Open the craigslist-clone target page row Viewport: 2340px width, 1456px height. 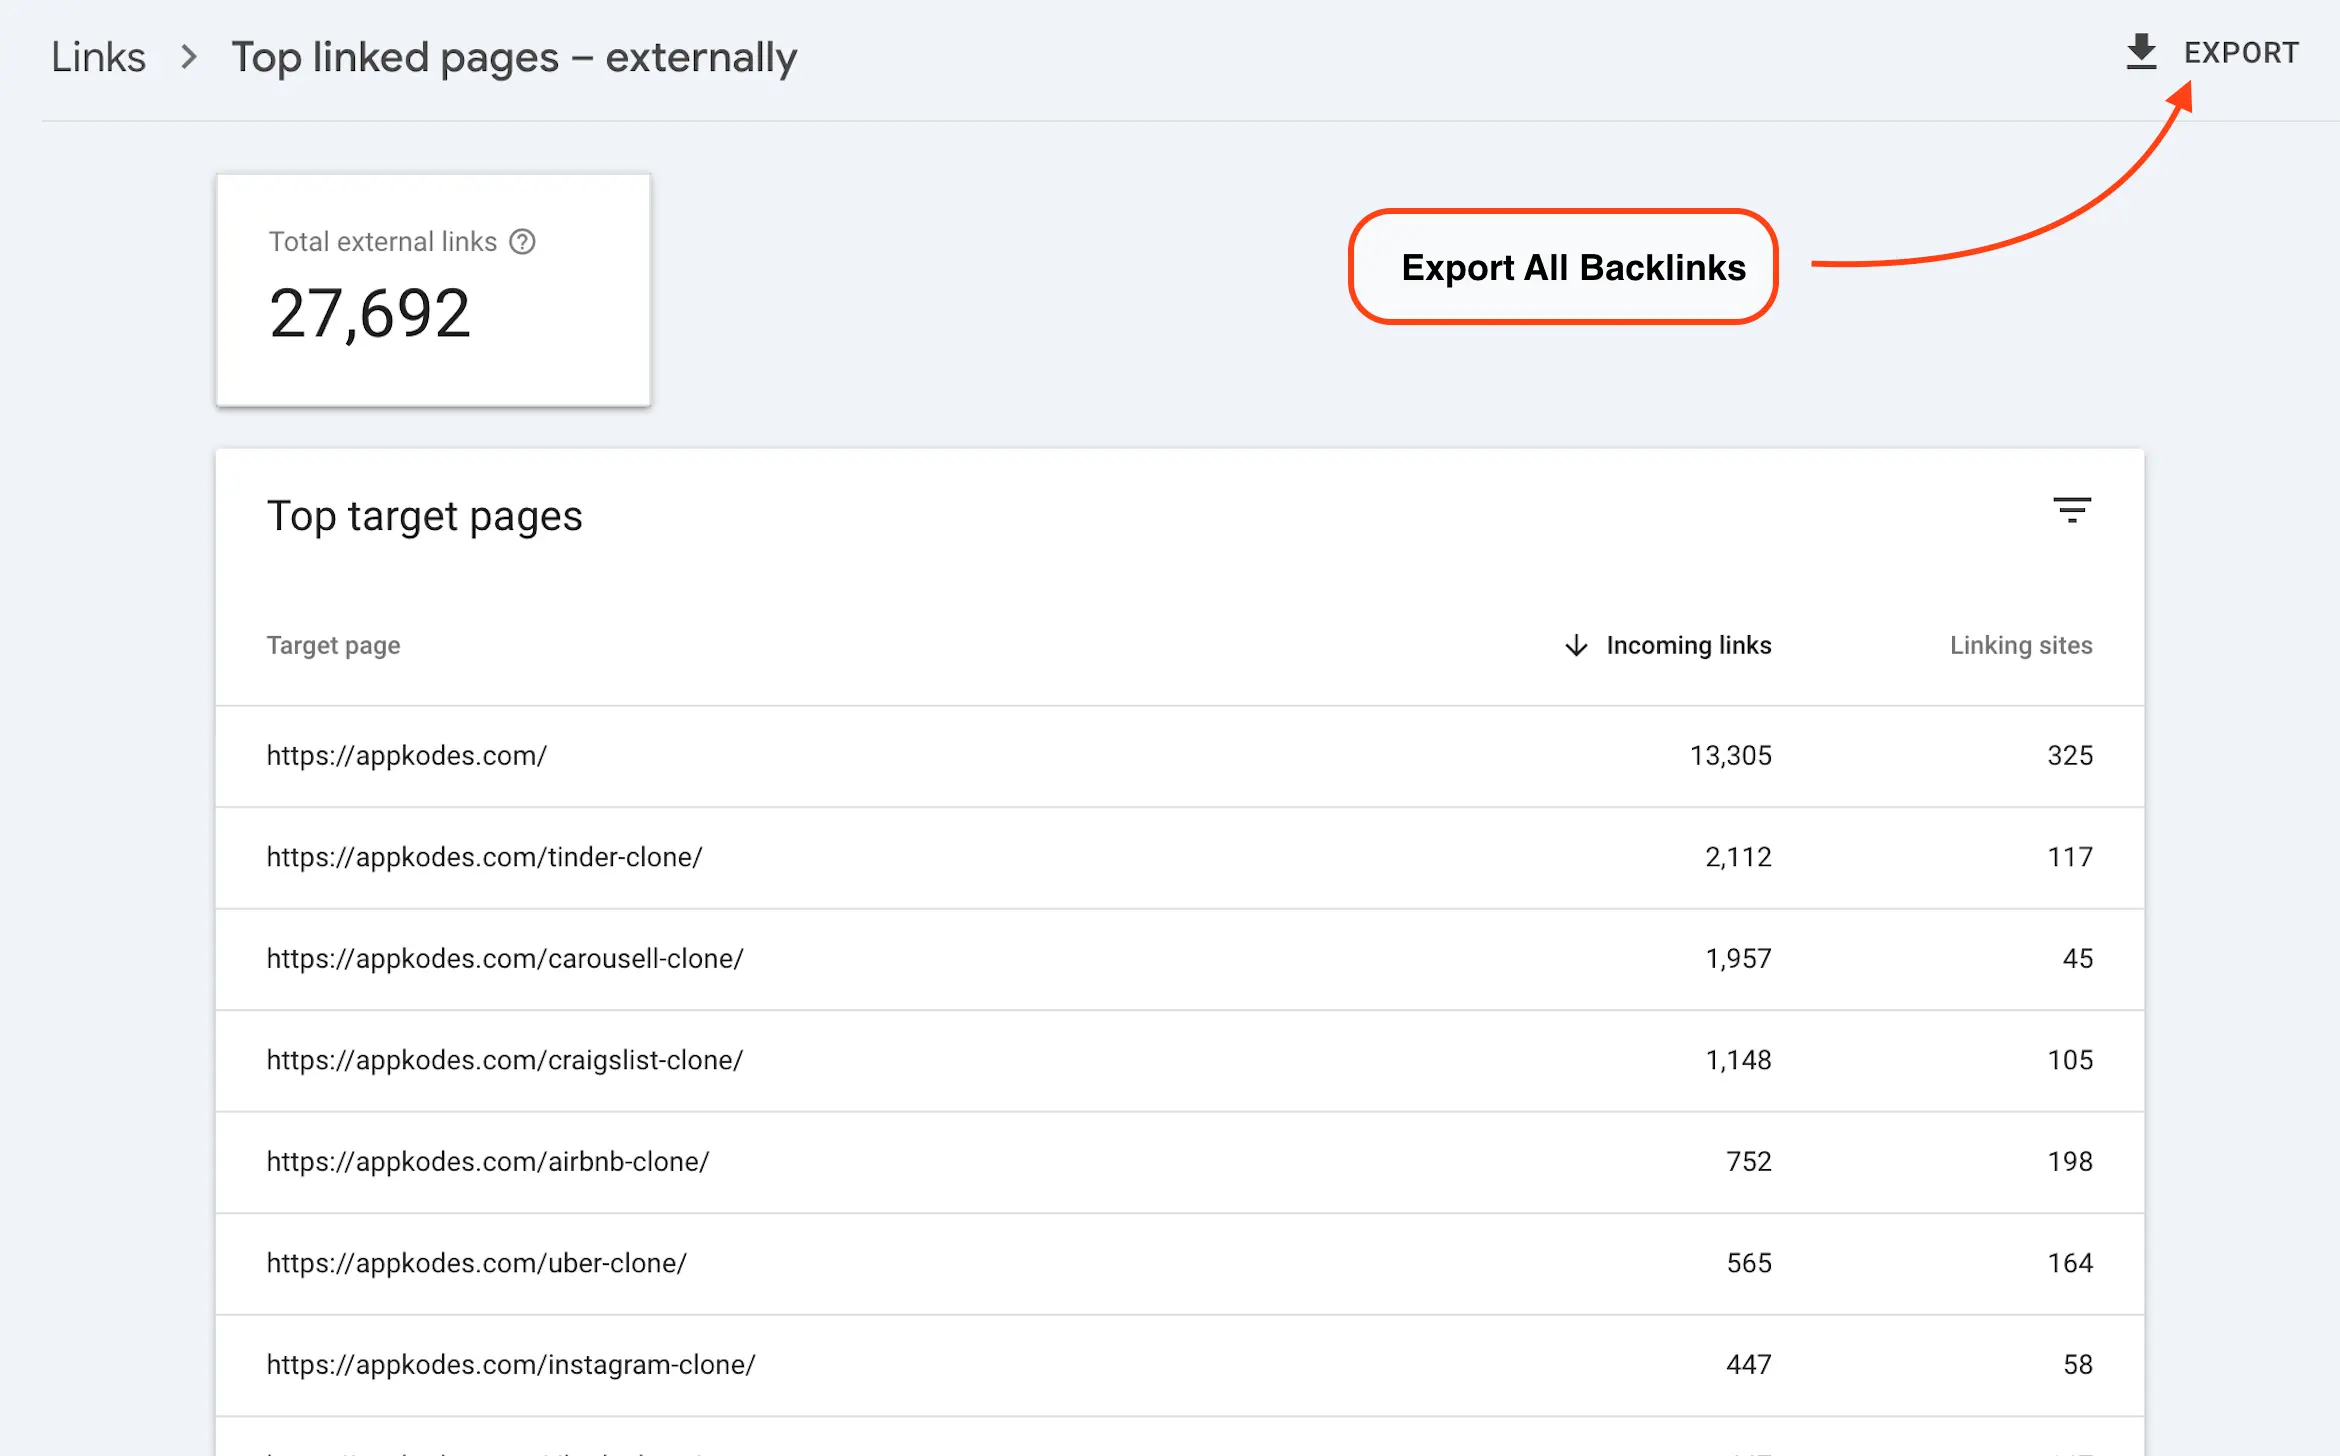click(1180, 1061)
